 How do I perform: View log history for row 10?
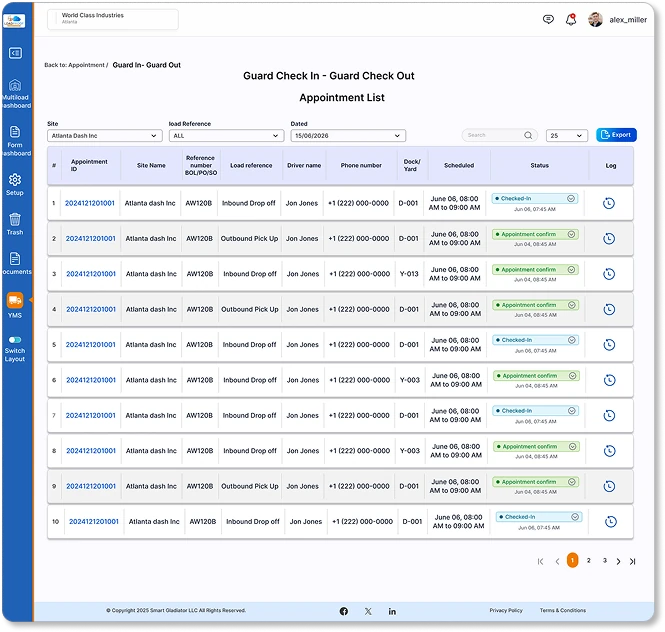pyautogui.click(x=611, y=522)
